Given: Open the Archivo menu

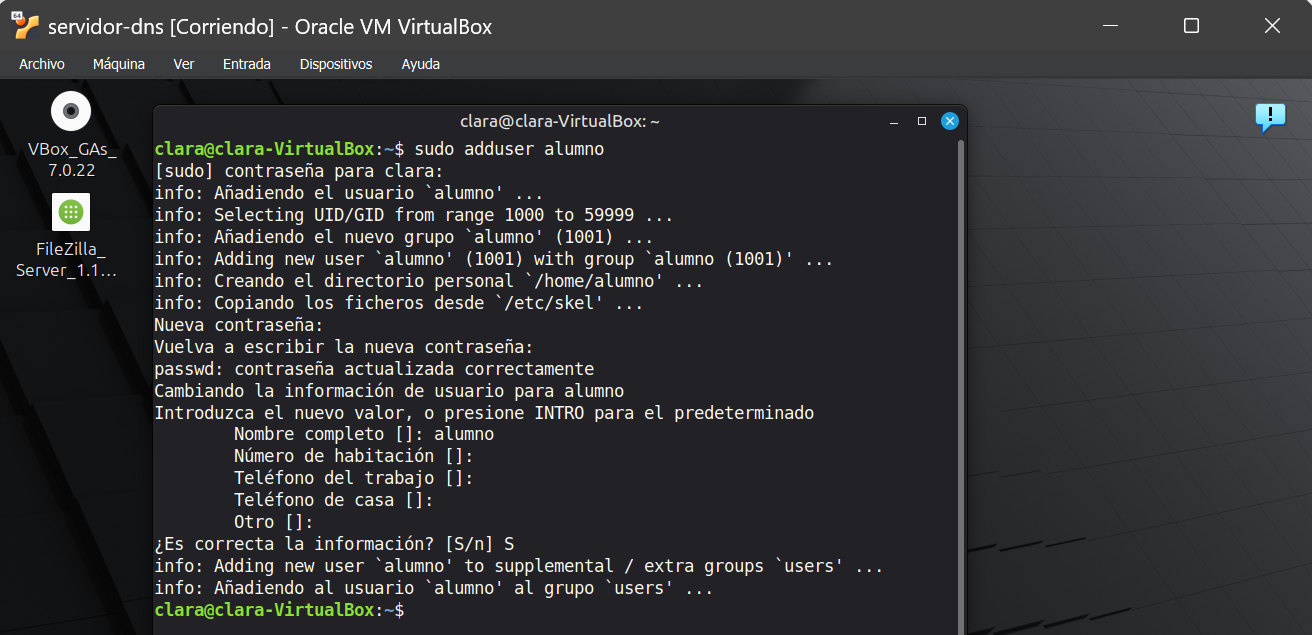Looking at the screenshot, I should 42,64.
